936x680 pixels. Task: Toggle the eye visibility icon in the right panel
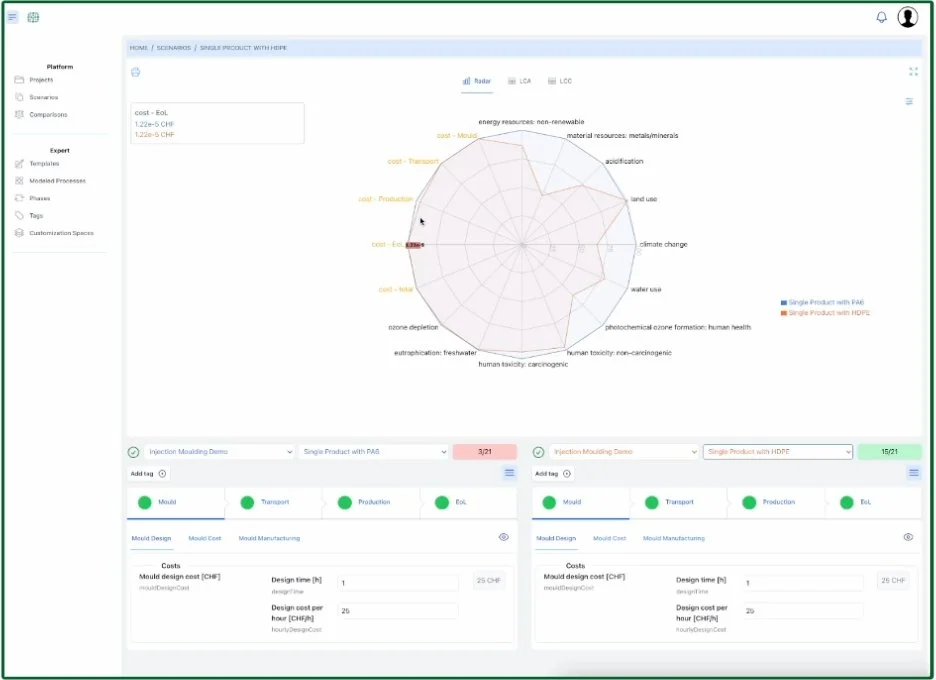pyautogui.click(x=908, y=537)
